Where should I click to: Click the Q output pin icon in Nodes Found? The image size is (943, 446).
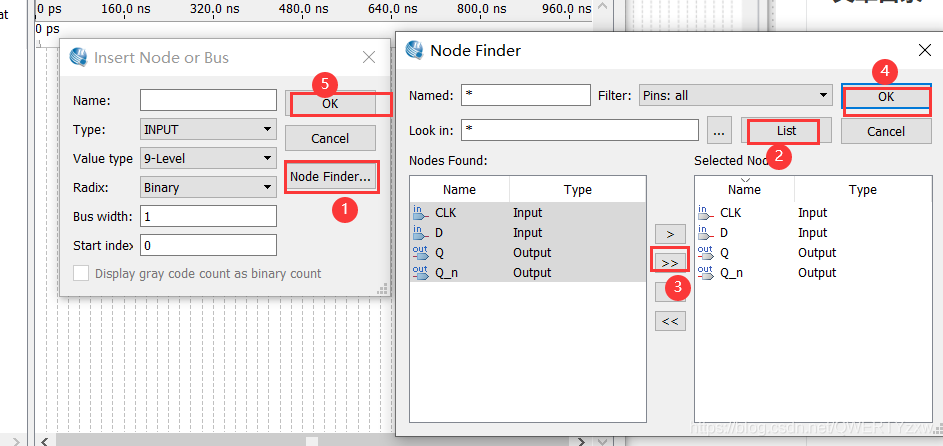(x=420, y=252)
